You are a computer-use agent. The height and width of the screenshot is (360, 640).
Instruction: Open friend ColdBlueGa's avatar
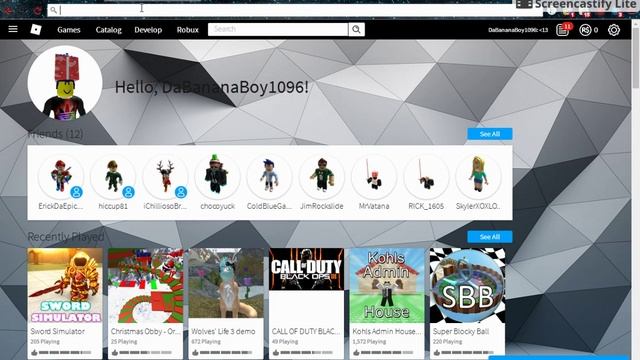270,176
